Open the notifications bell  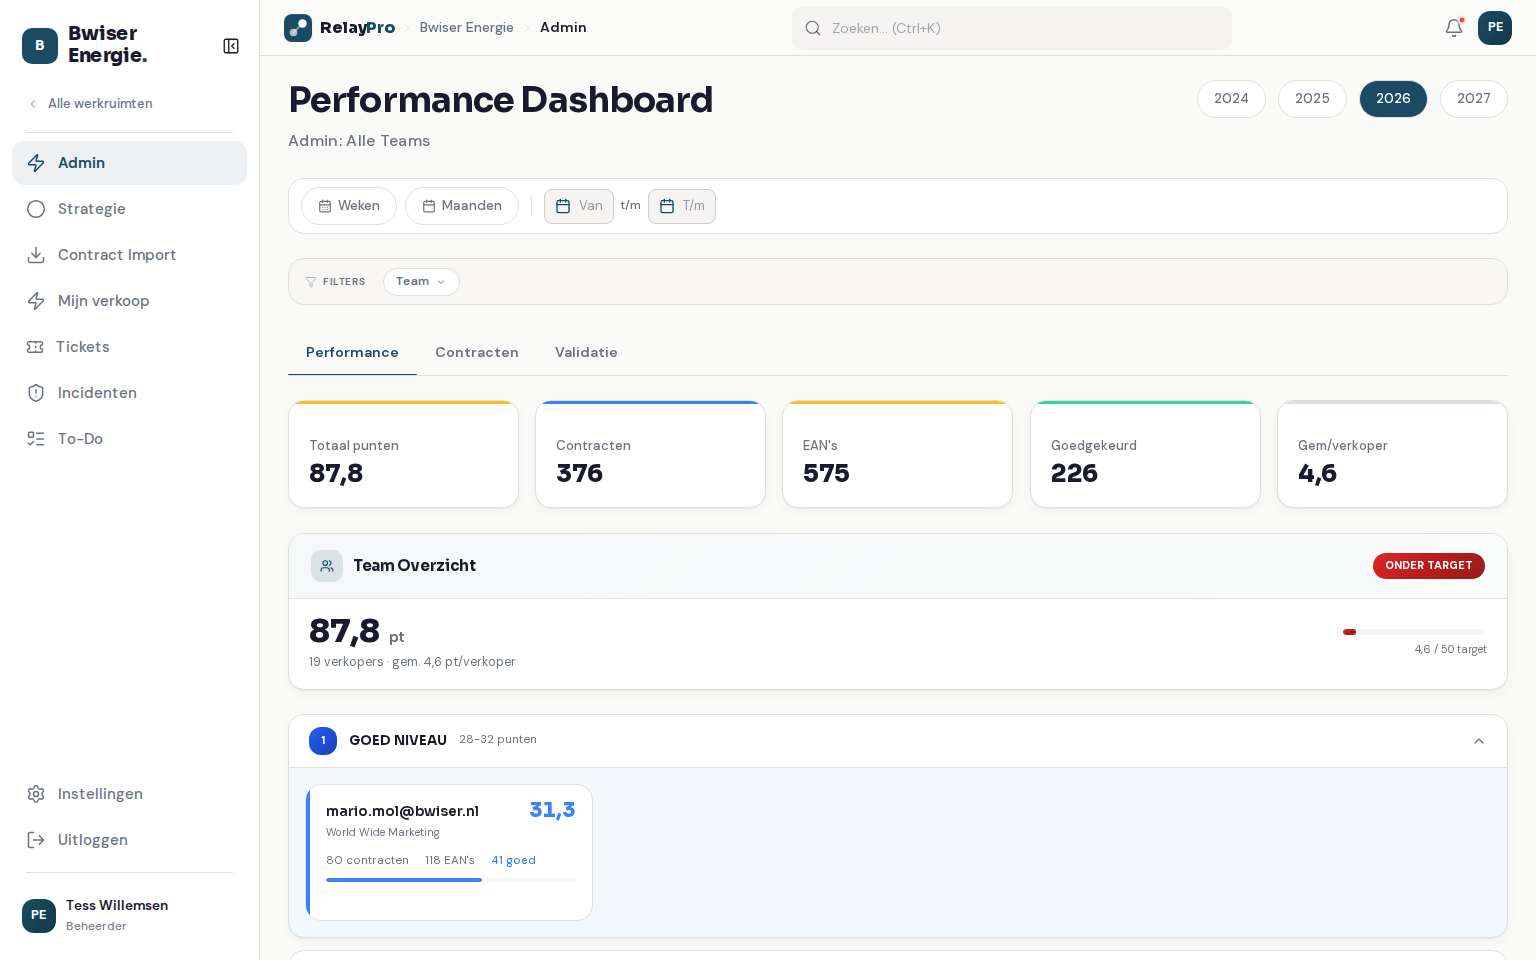pos(1454,28)
